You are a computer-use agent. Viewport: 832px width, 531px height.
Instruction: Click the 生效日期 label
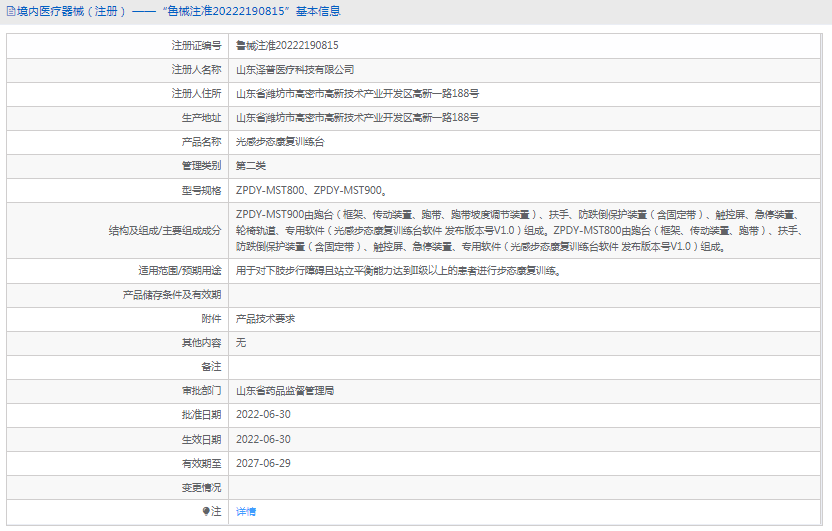(202, 440)
